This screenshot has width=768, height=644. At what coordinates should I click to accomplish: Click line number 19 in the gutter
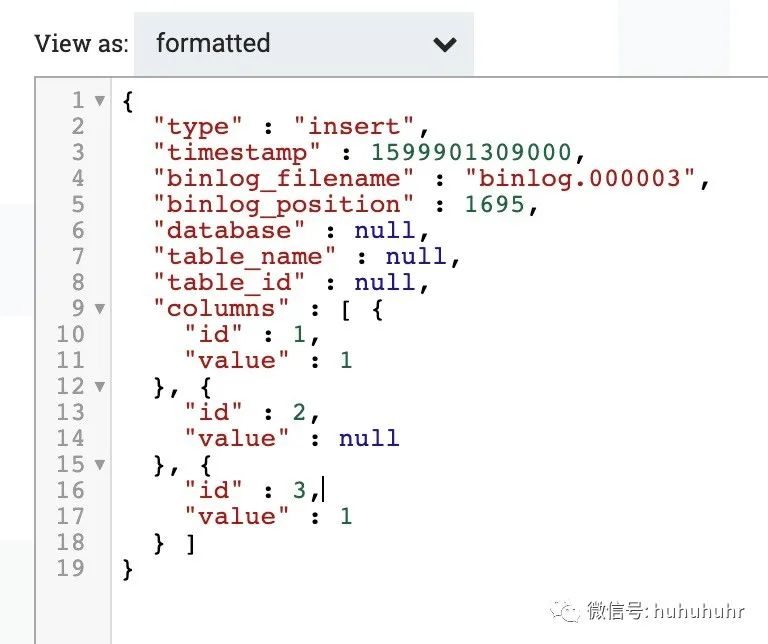(x=72, y=568)
